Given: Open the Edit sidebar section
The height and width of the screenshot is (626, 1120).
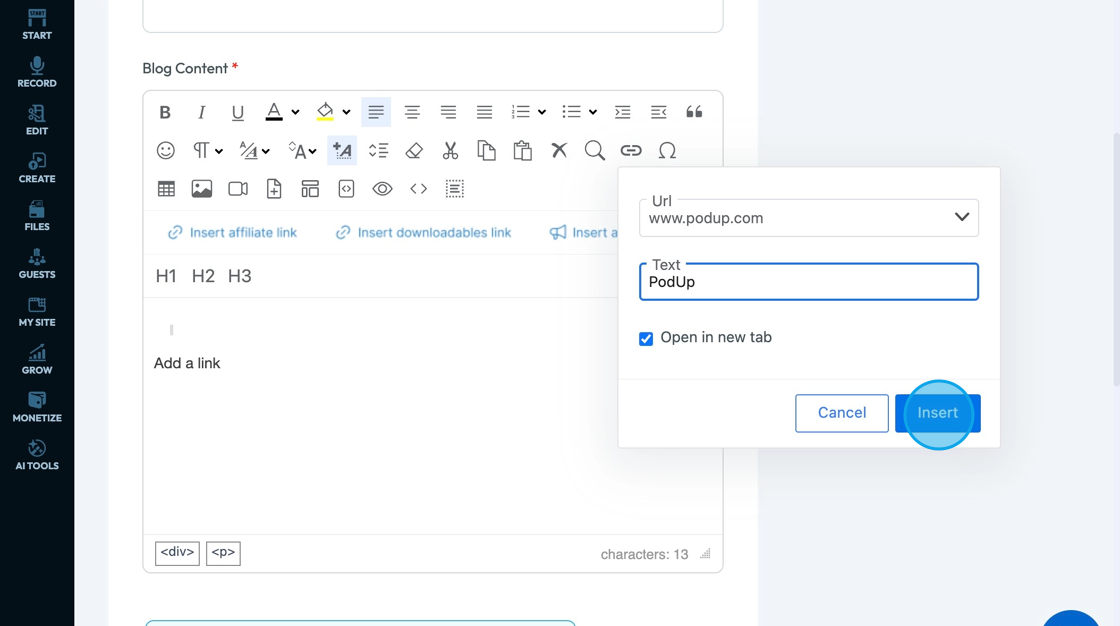Looking at the screenshot, I should pyautogui.click(x=36, y=120).
